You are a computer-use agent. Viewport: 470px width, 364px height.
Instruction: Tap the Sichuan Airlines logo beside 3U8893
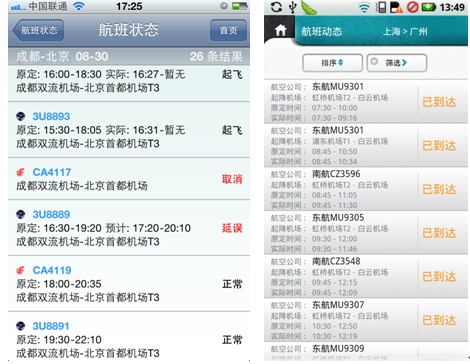point(21,116)
